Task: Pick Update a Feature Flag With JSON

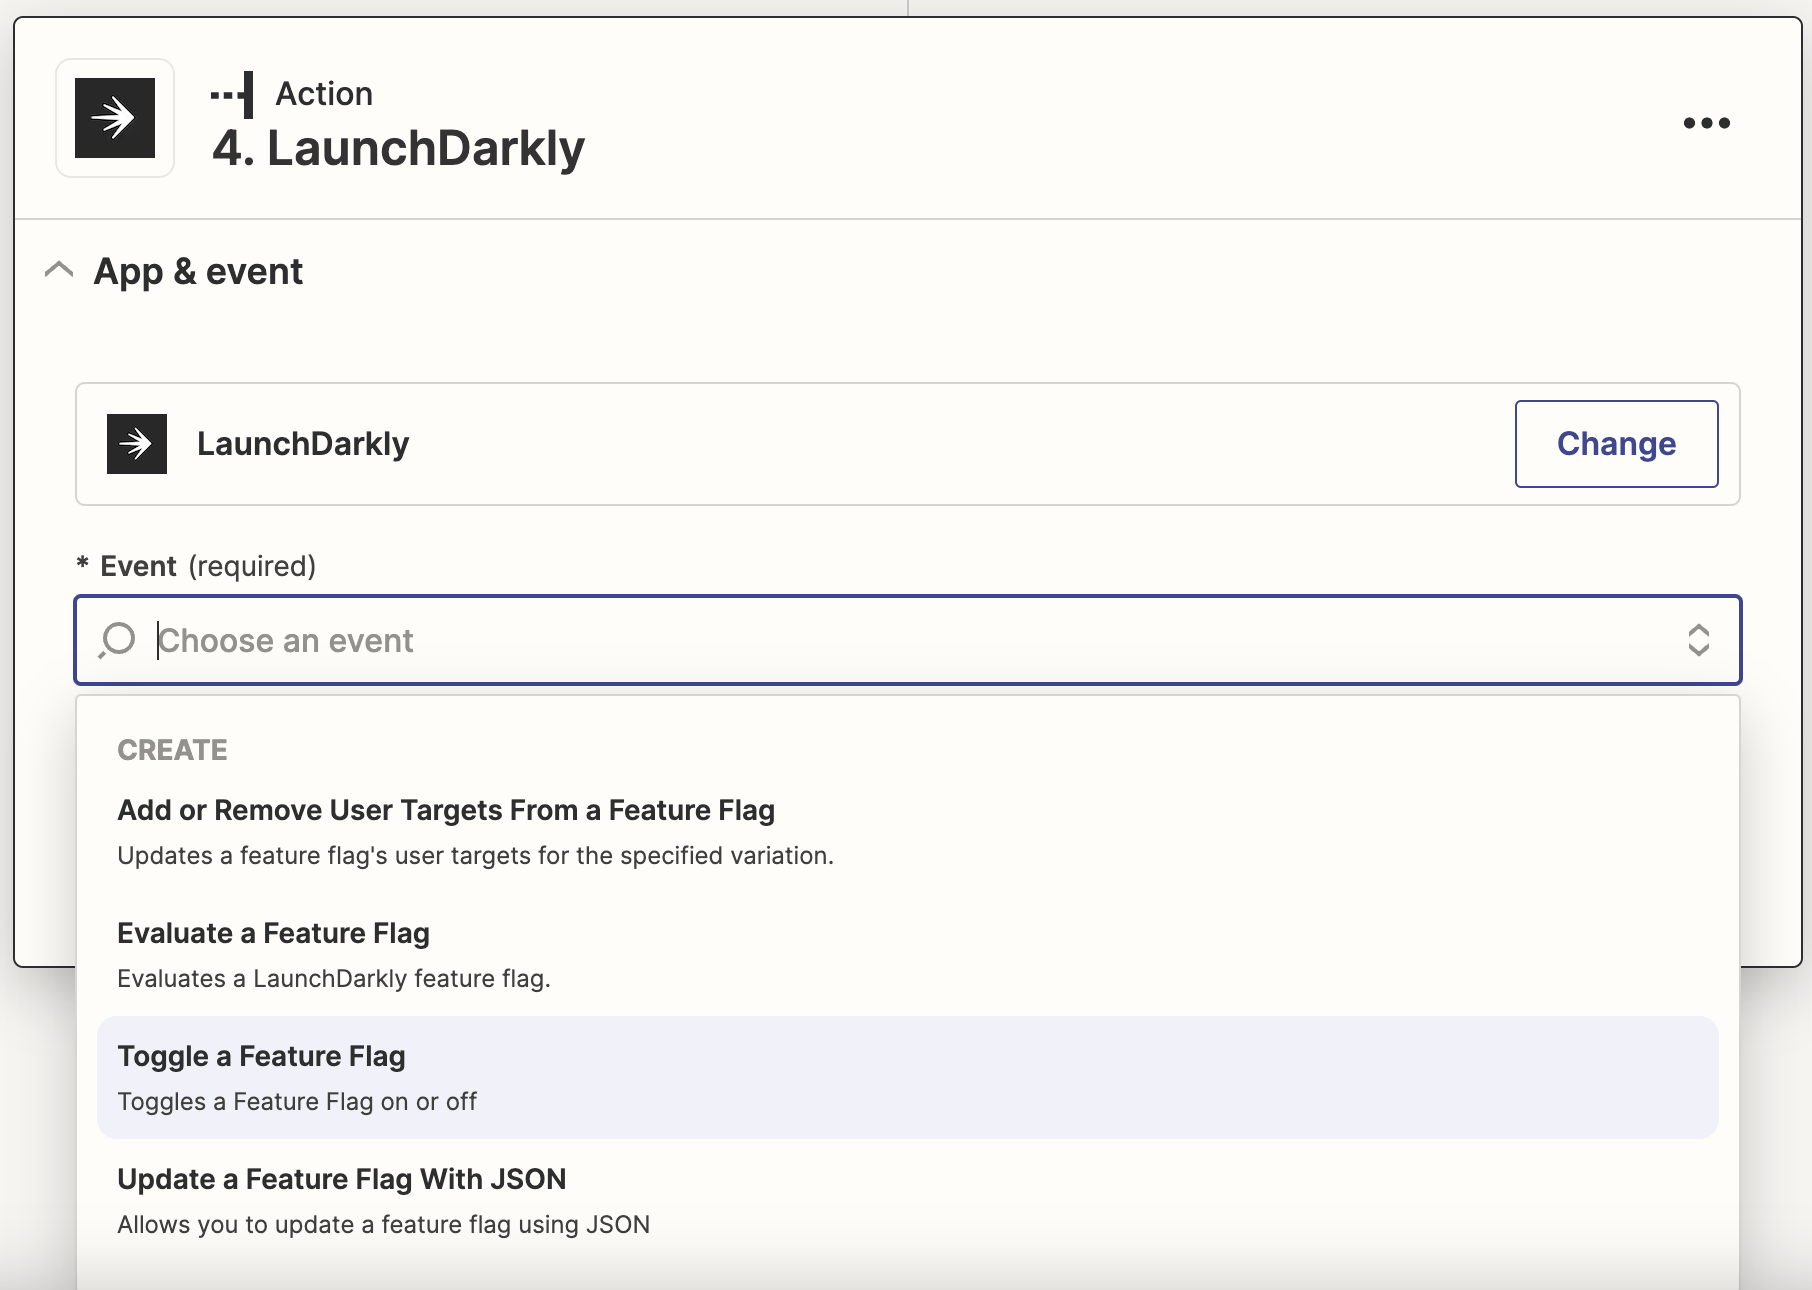Action: pos(341,1180)
